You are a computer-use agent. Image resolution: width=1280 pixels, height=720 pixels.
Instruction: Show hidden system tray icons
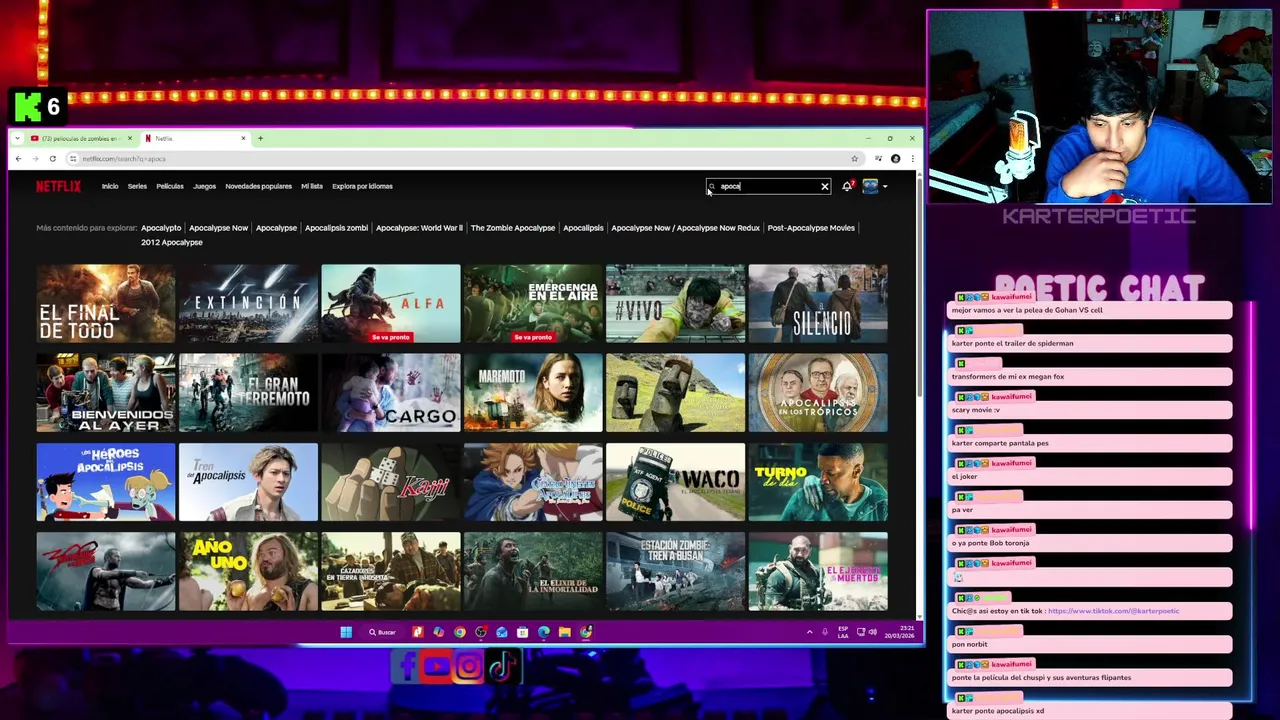(809, 632)
